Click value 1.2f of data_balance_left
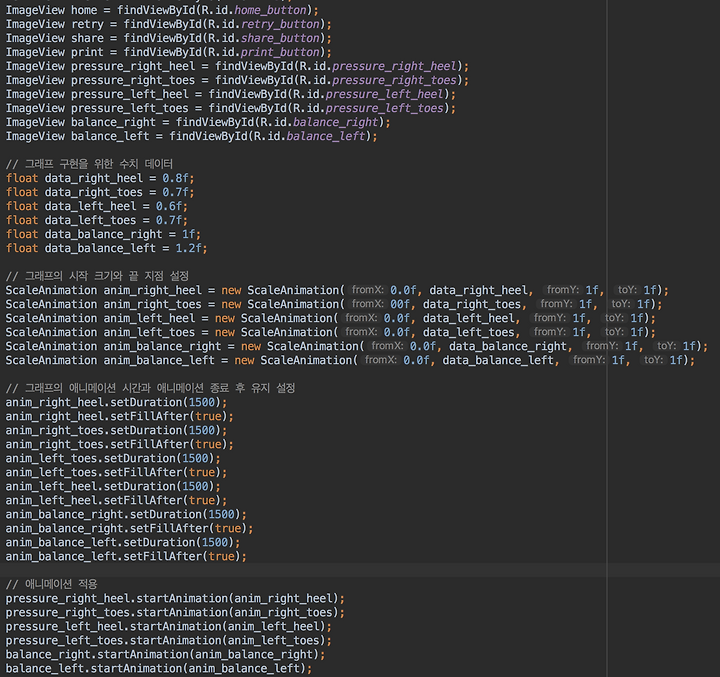 (x=188, y=248)
